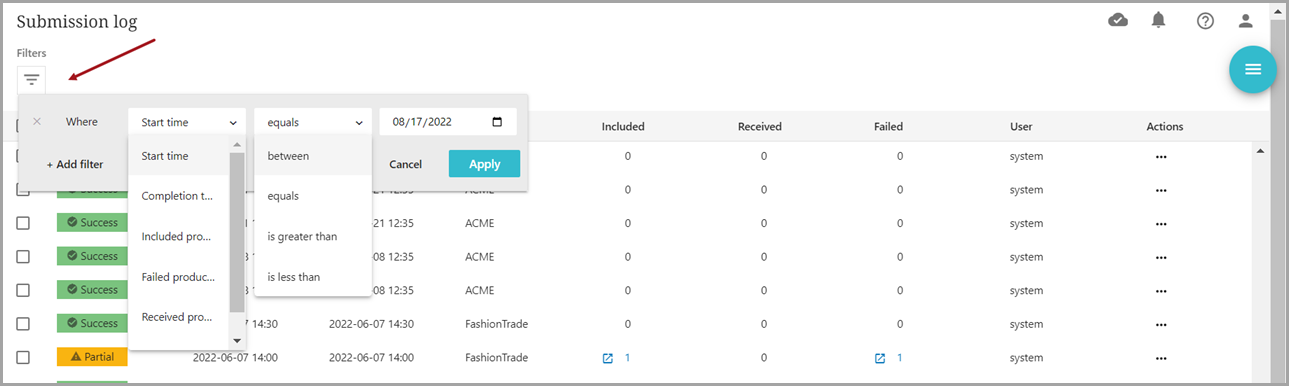Select the between operator

tap(313, 156)
